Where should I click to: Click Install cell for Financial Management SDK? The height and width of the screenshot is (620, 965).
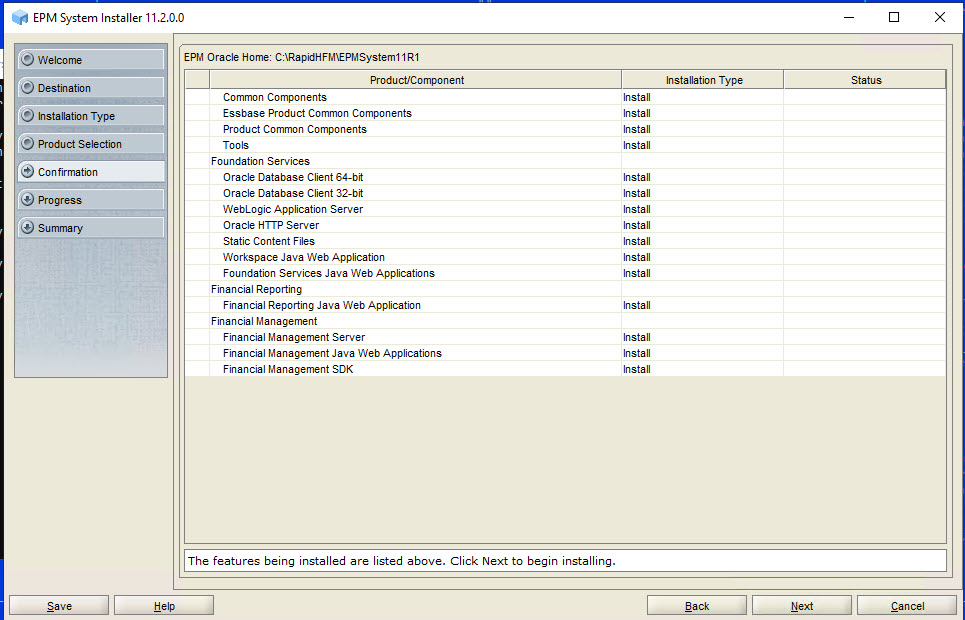point(702,369)
